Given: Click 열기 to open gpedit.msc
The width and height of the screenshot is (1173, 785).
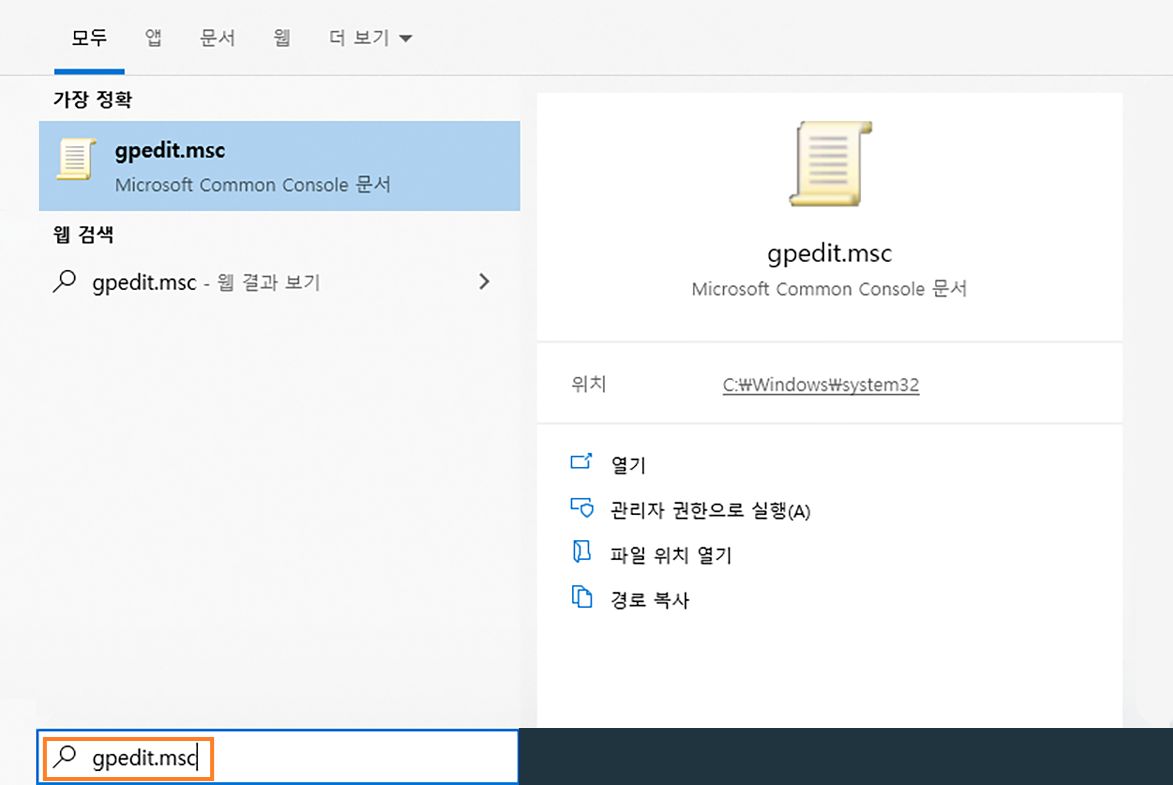Looking at the screenshot, I should tap(628, 465).
